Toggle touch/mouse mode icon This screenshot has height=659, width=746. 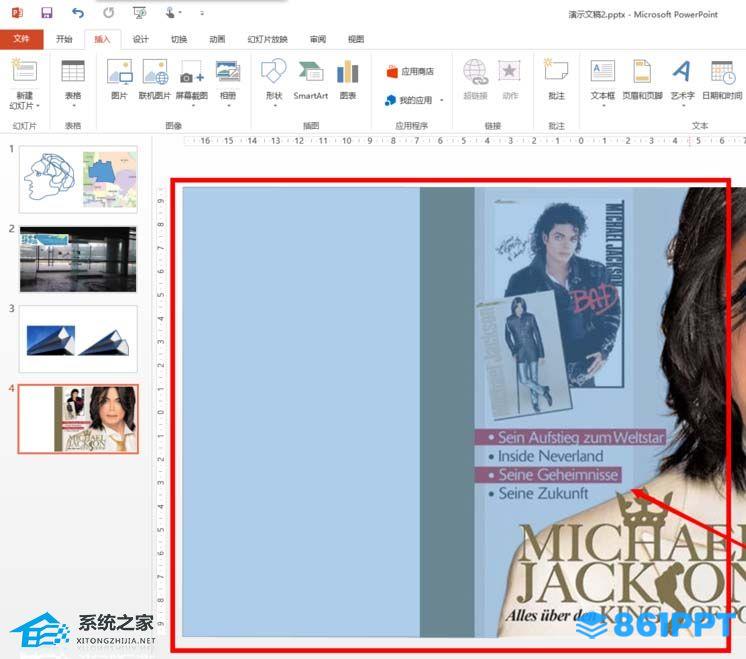[x=170, y=13]
